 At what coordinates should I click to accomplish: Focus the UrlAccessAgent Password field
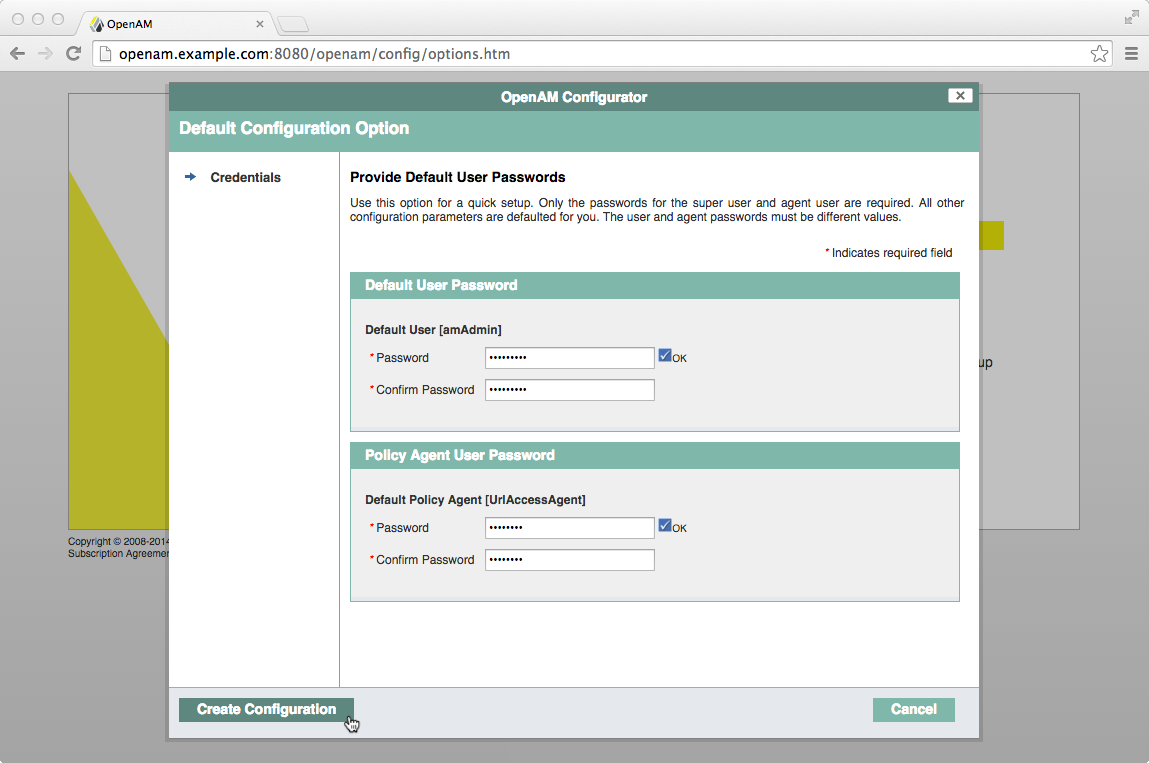569,528
